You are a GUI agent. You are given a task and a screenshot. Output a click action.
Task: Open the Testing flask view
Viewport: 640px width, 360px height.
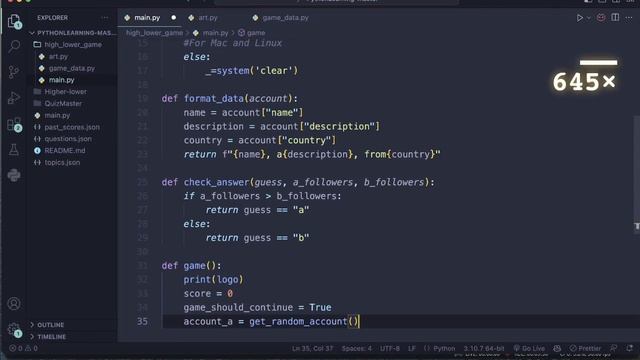[x=14, y=150]
